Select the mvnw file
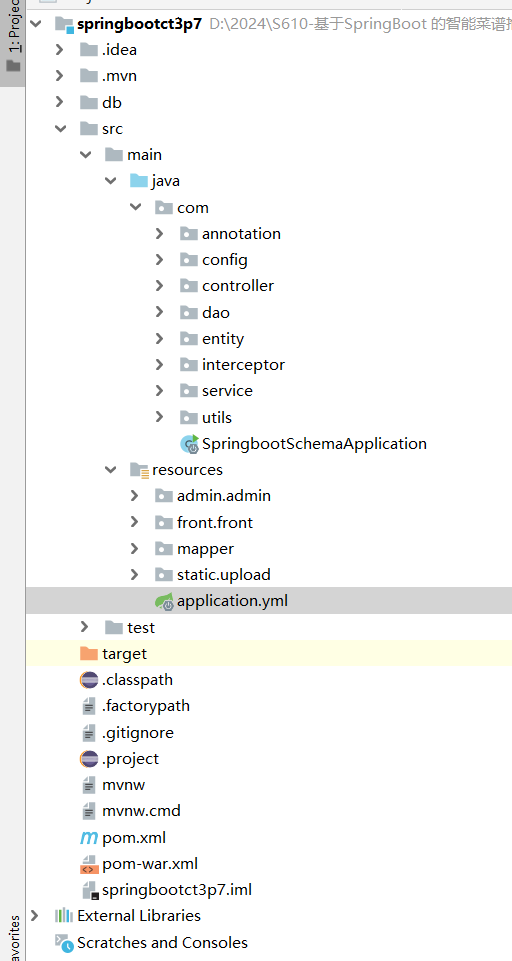 tap(123, 785)
